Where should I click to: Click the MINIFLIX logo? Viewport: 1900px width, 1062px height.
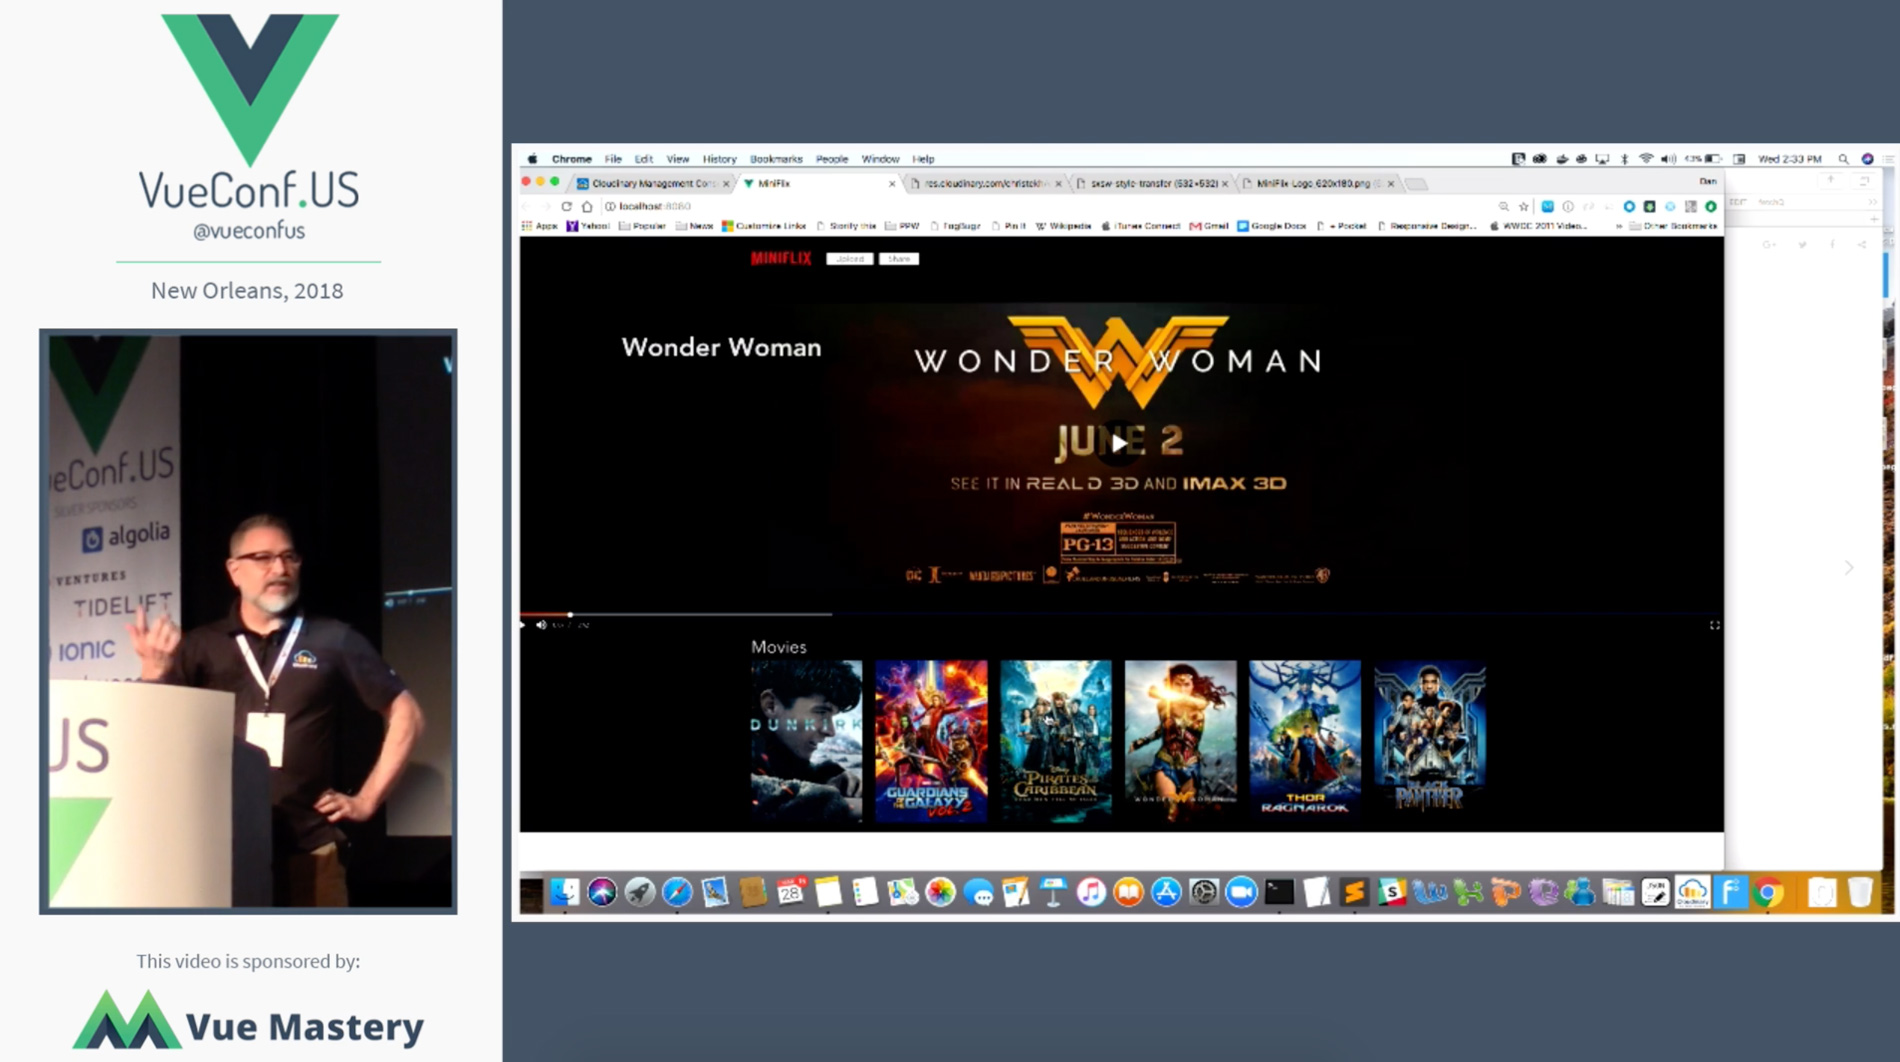(781, 259)
